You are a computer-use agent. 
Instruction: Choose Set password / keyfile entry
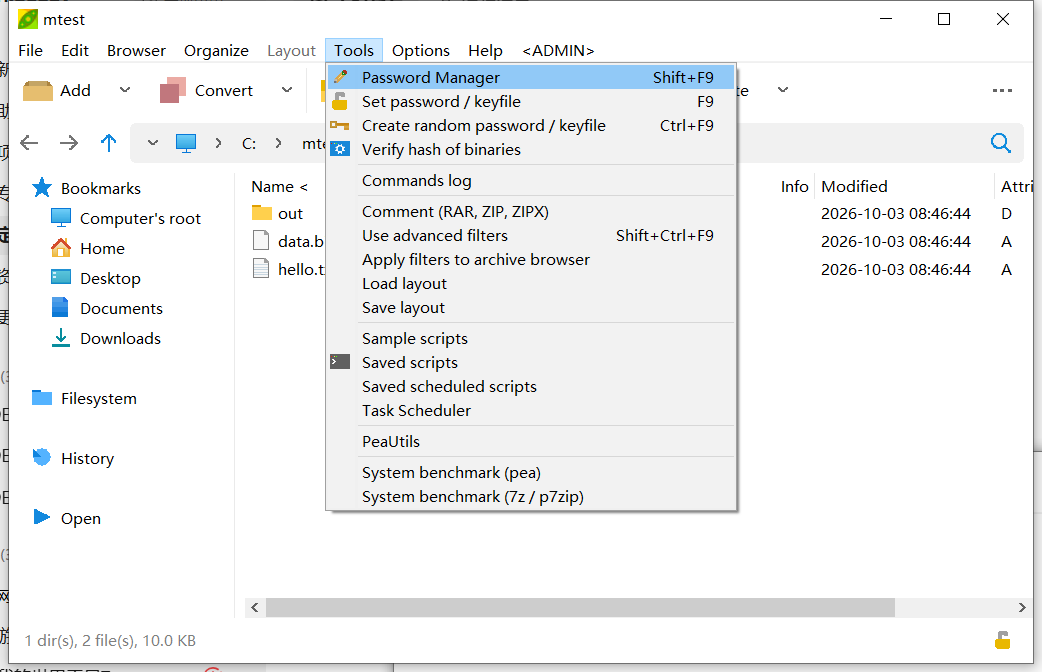[x=531, y=102]
